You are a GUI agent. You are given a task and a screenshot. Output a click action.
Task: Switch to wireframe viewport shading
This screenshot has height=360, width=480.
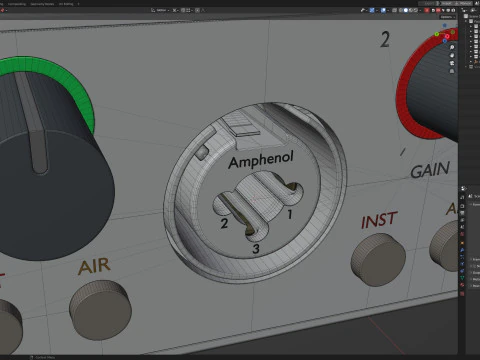click(401, 10)
